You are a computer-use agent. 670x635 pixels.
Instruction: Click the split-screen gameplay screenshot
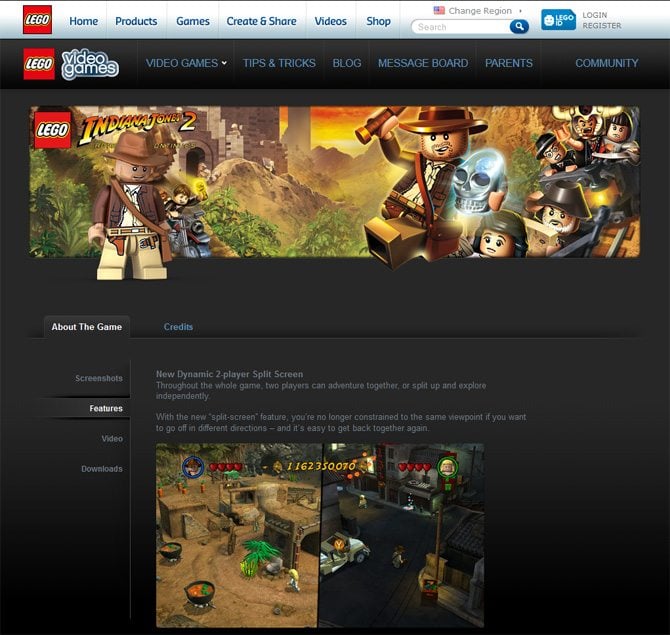[320, 535]
